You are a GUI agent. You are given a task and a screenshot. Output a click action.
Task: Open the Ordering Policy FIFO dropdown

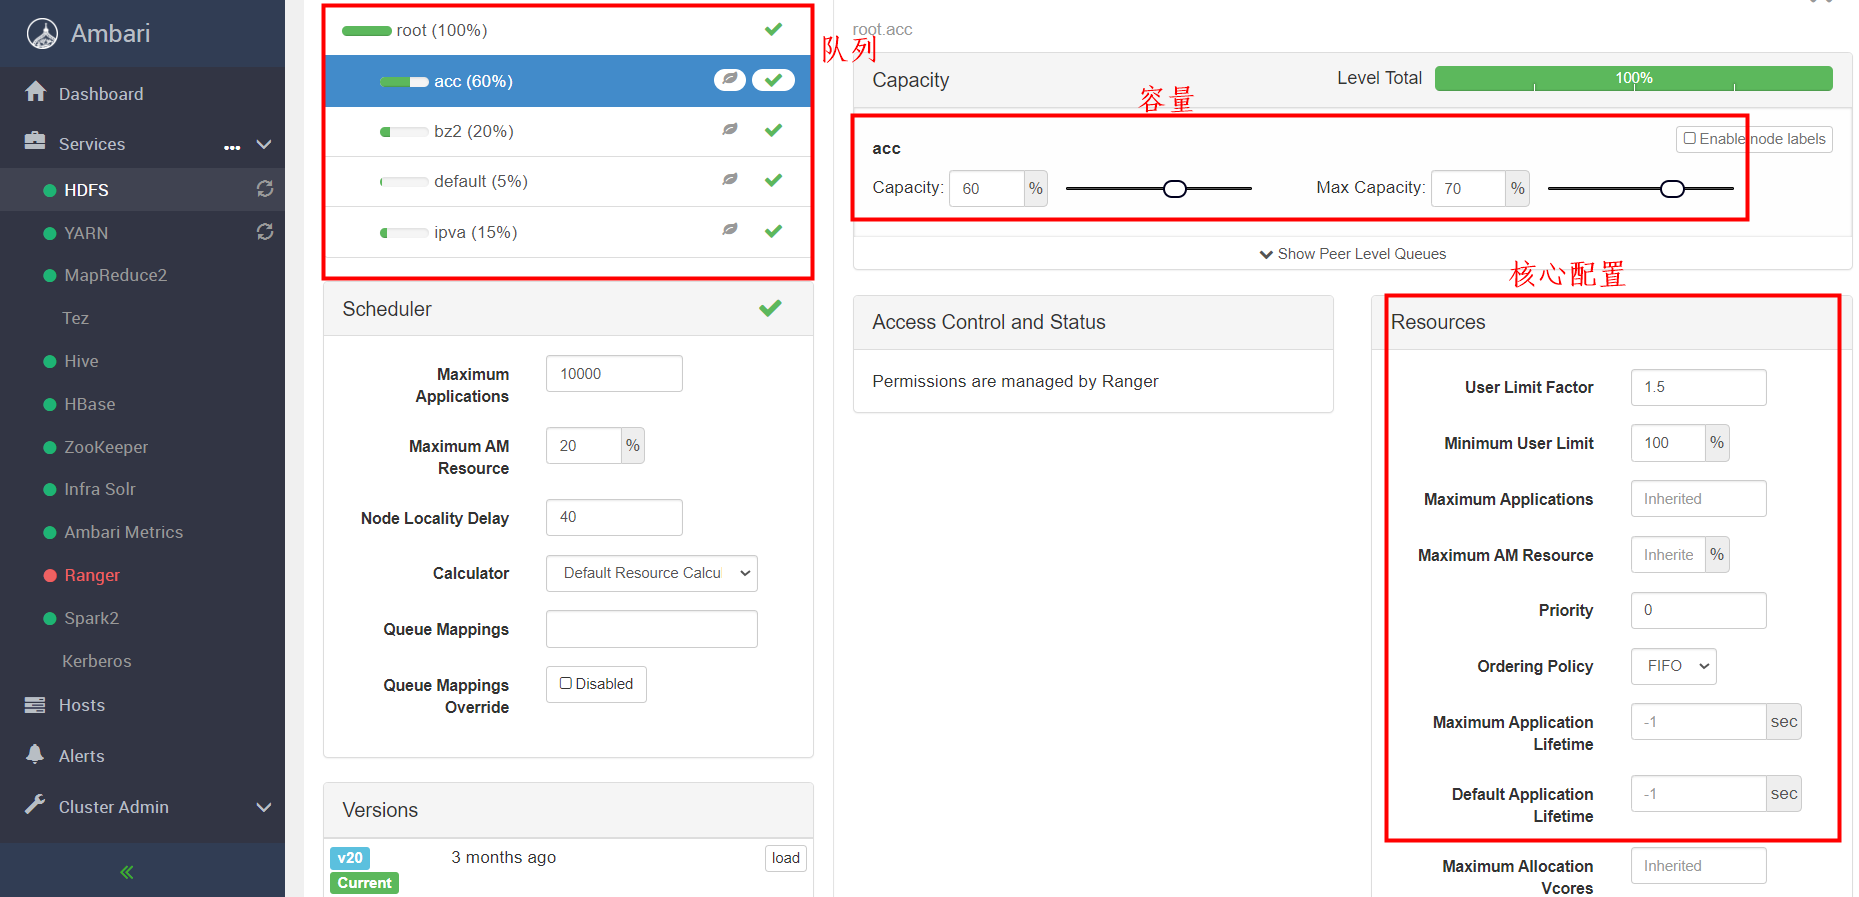1674,666
